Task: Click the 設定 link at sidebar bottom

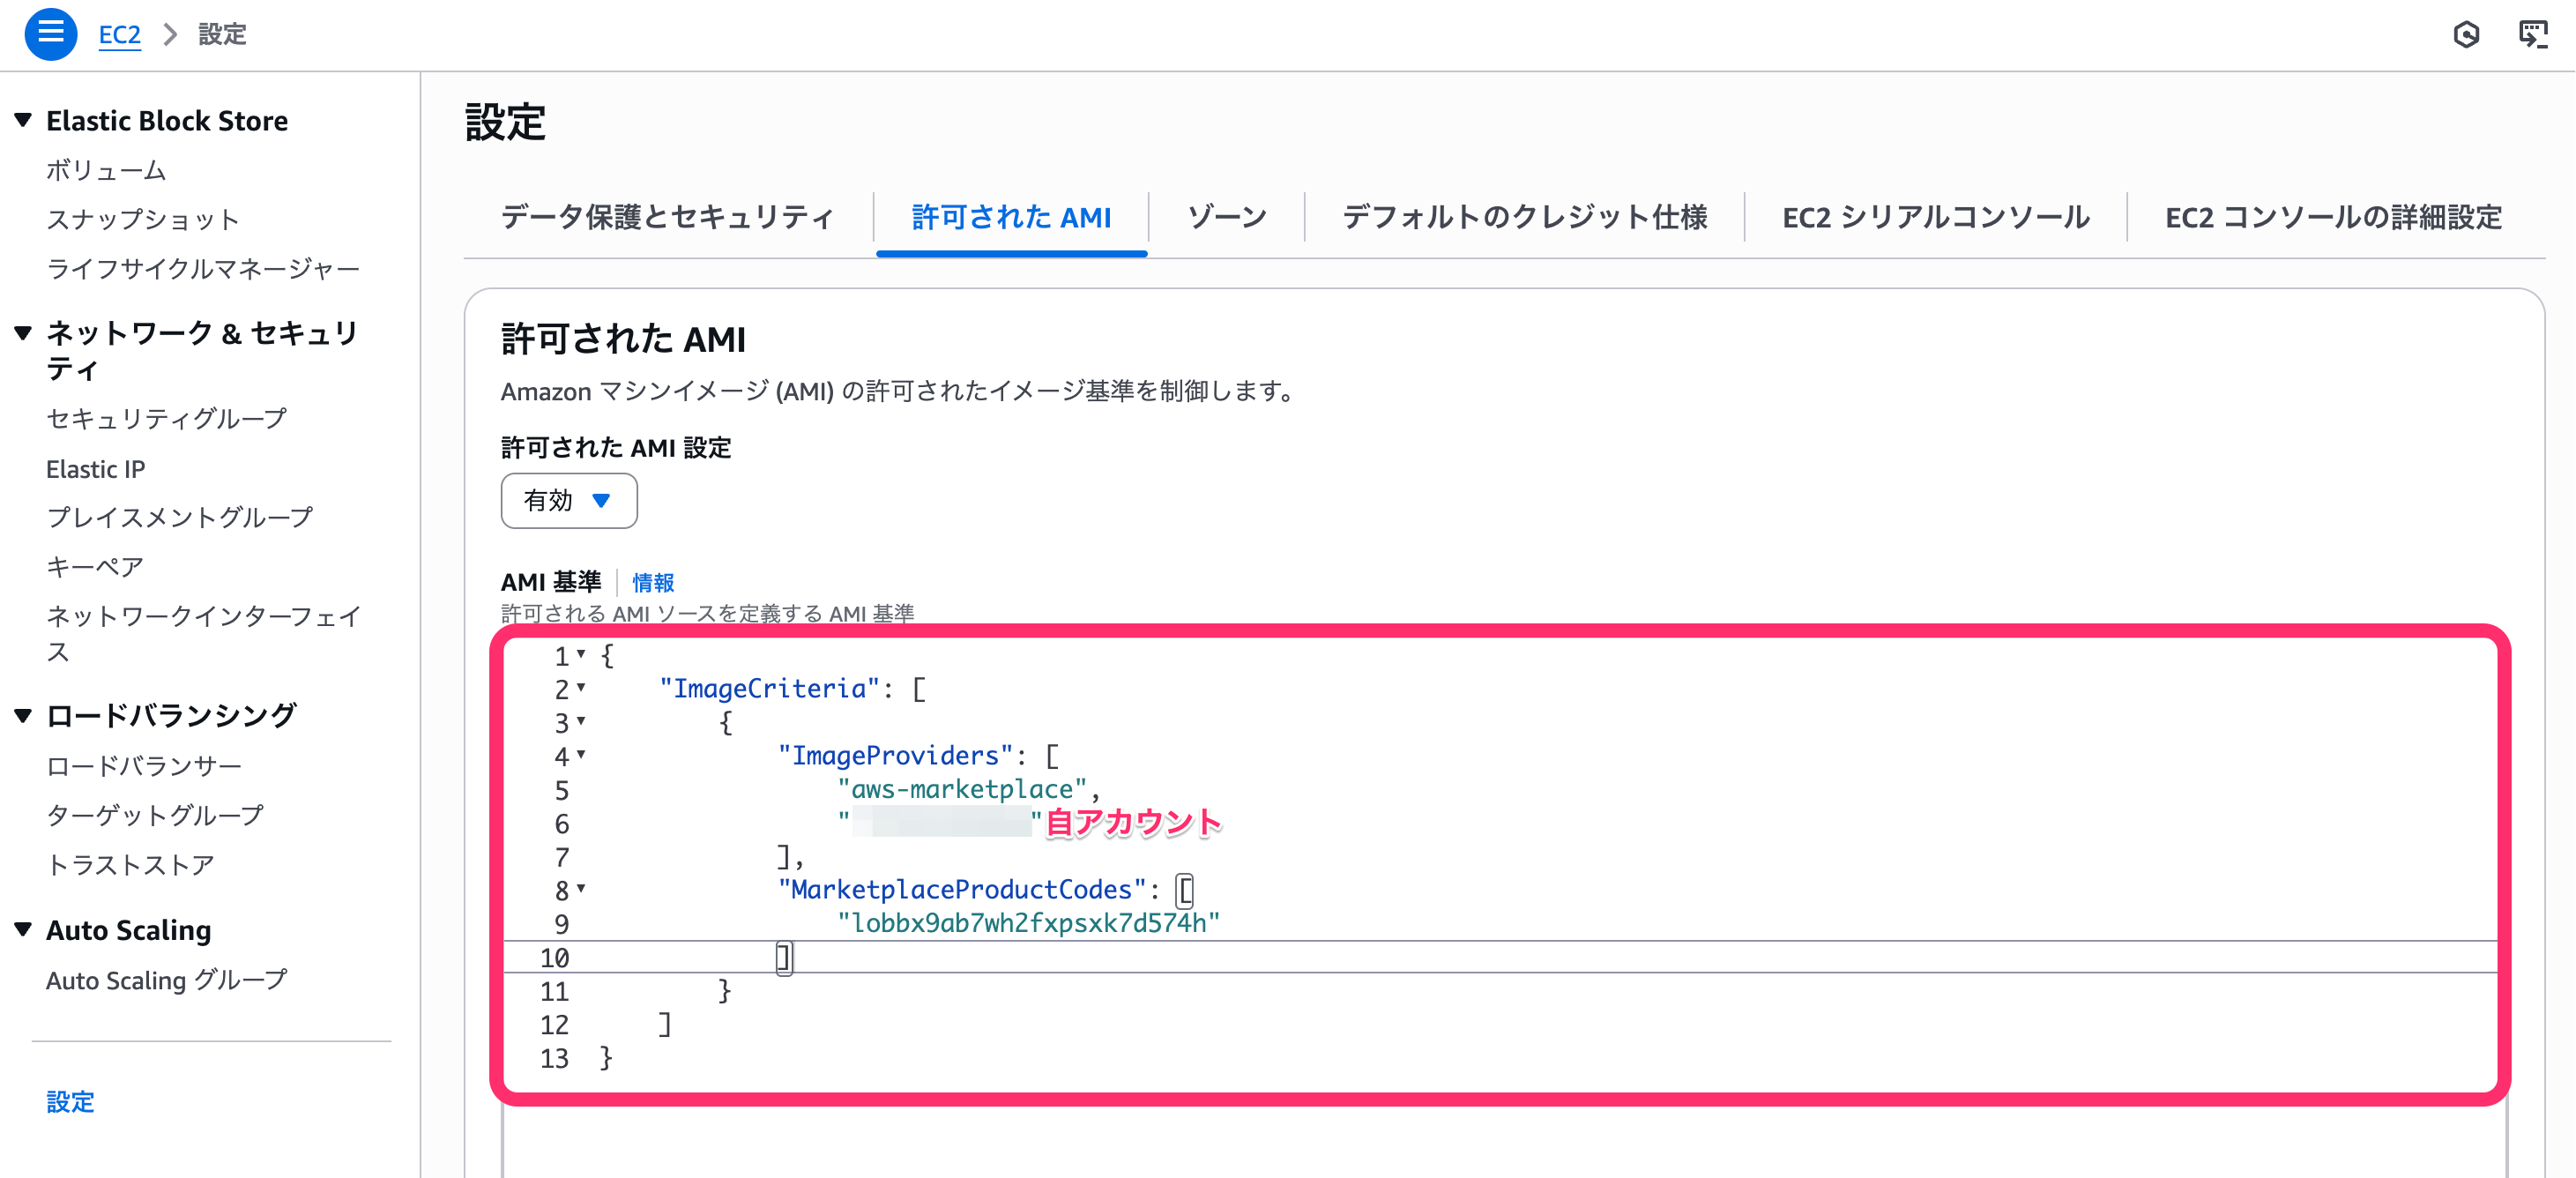Action: 70,1101
